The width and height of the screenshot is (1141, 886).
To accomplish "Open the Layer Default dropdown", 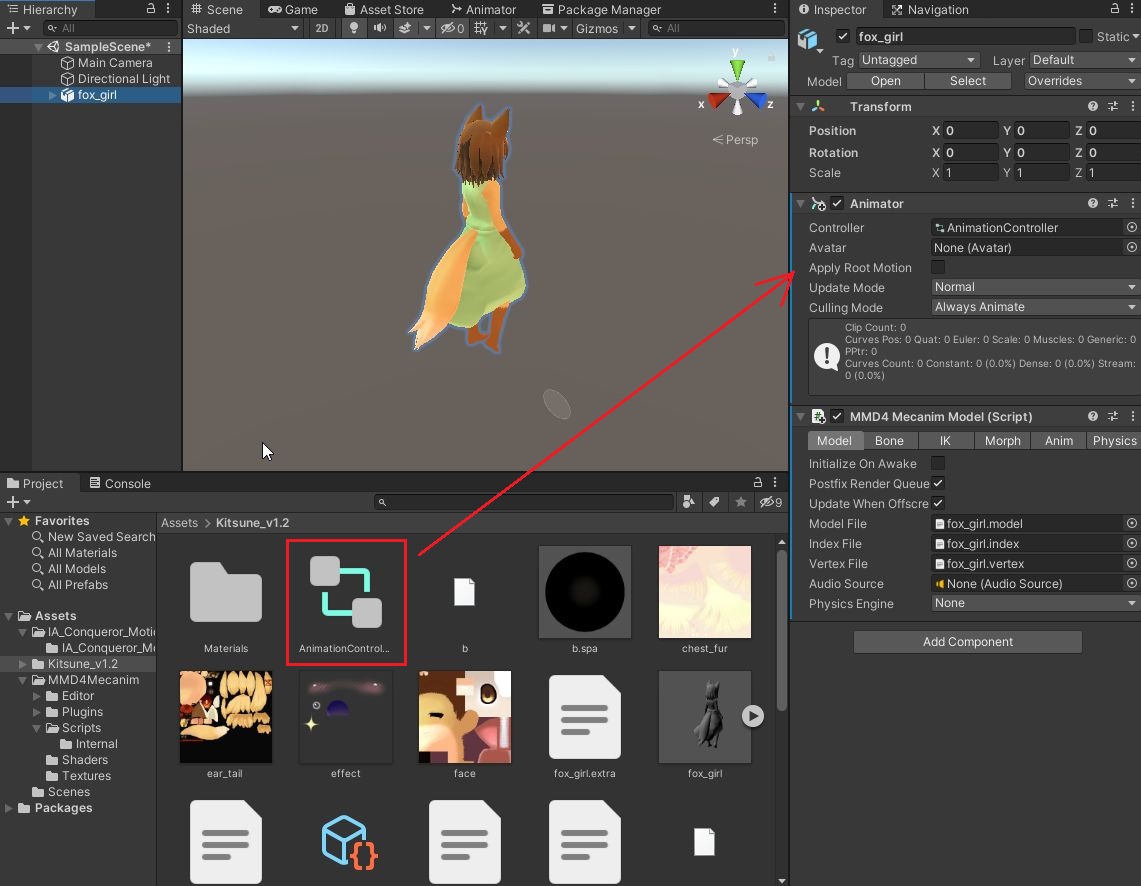I will coord(1084,60).
